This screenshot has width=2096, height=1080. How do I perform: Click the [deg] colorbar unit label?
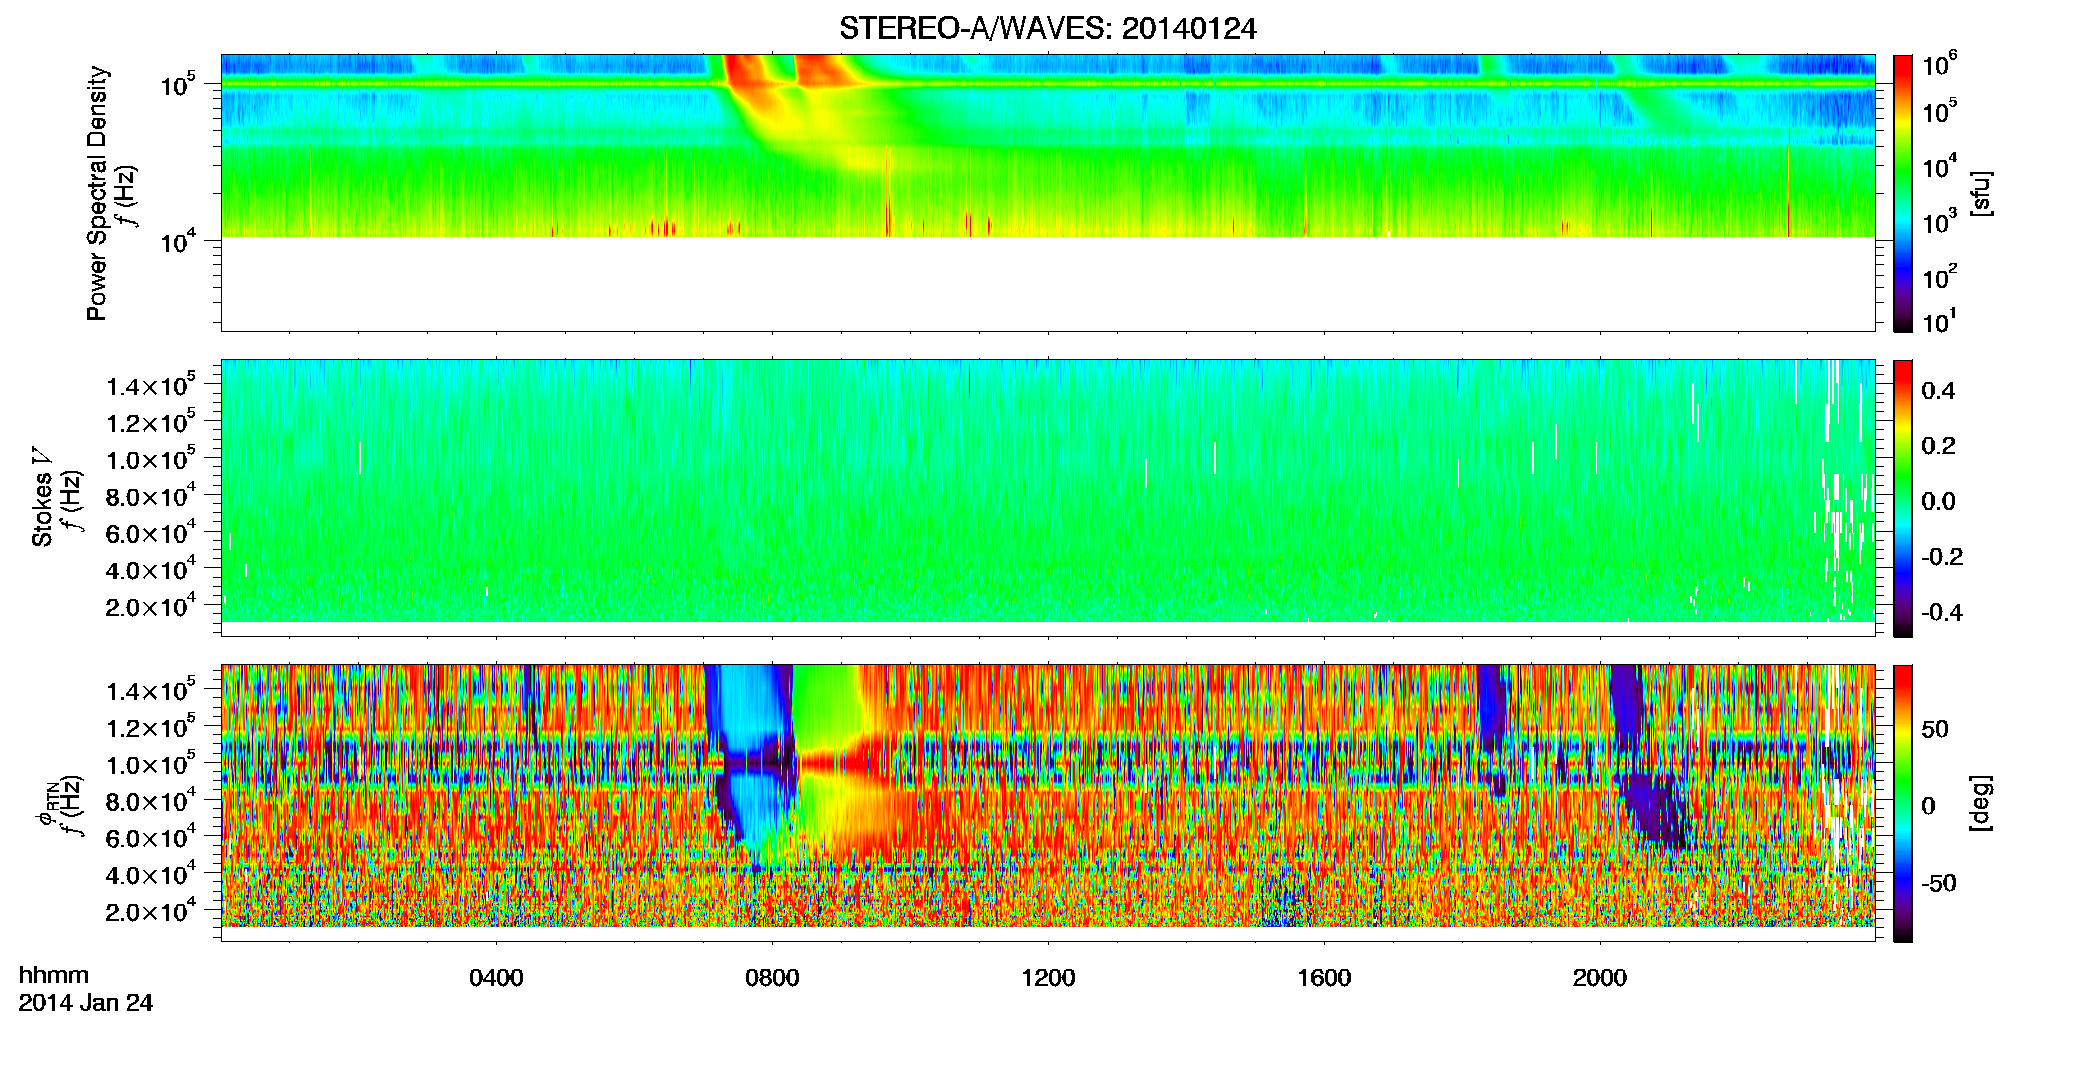1981,803
